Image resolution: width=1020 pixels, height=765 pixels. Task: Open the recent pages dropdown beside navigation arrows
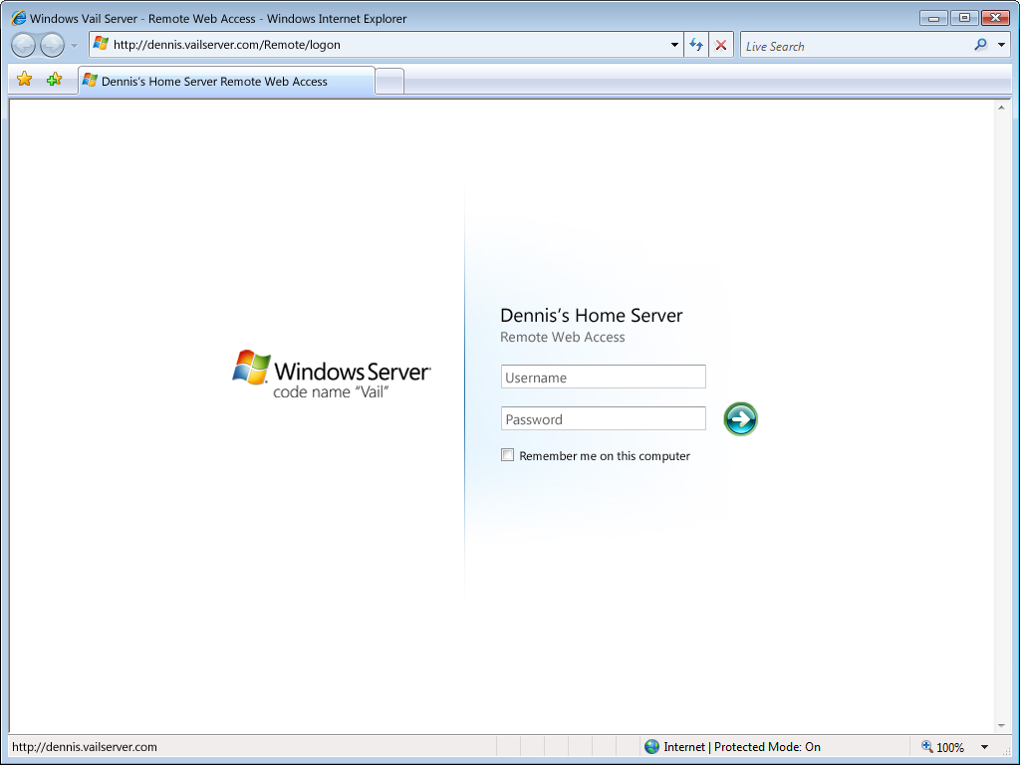click(74, 46)
